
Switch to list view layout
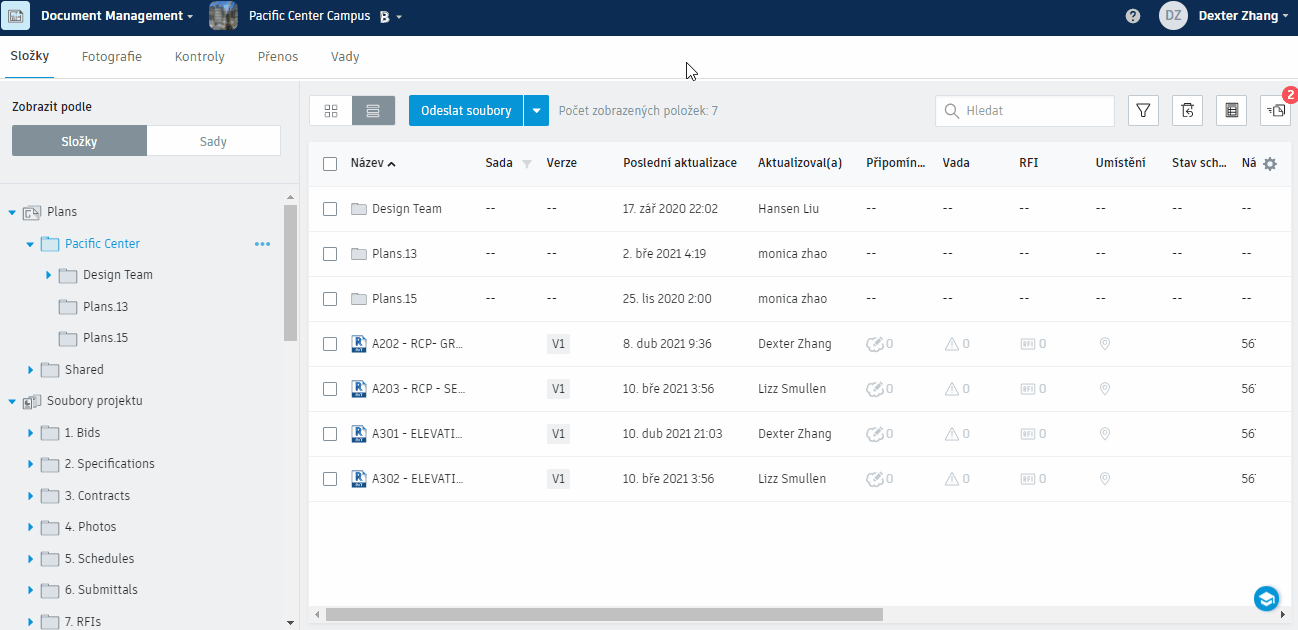coord(373,111)
